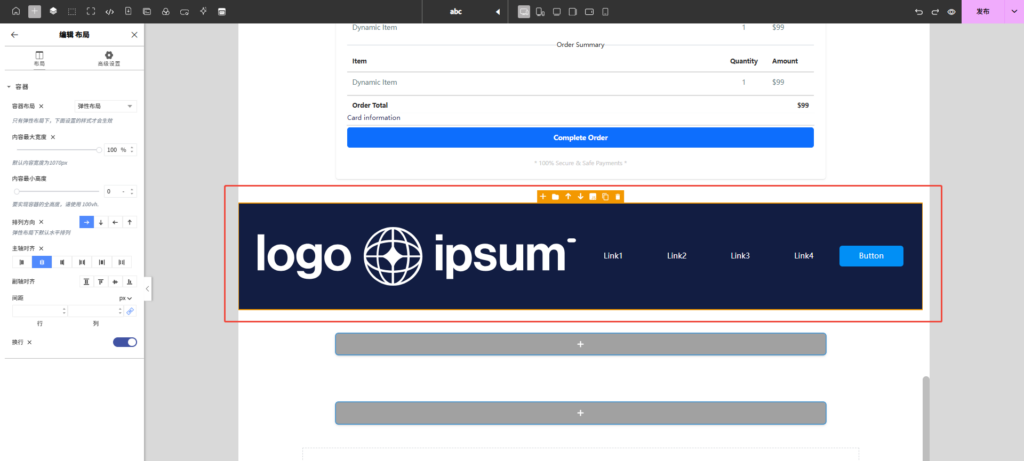The width and height of the screenshot is (1024, 461).
Task: Select the mobile phone device view icon
Action: click(605, 11)
